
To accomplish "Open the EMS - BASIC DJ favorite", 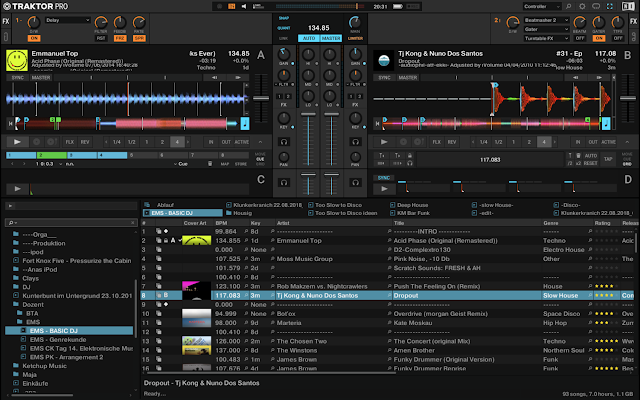I will pos(182,213).
